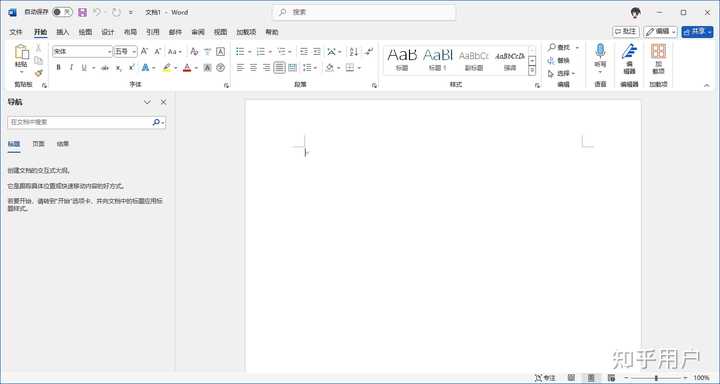This screenshot has width=720, height=384.
Task: Increase font size with grow font icon
Action: (x=144, y=51)
